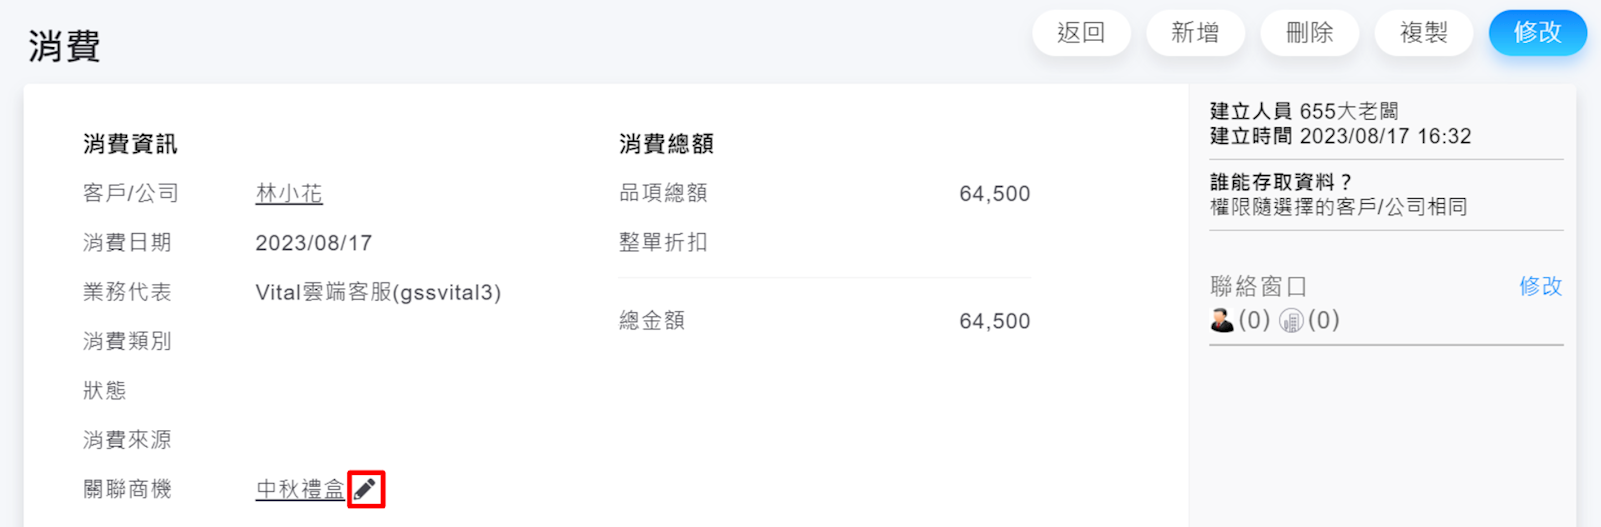Click the 修改 link beside 聯絡窗口

point(1540,286)
